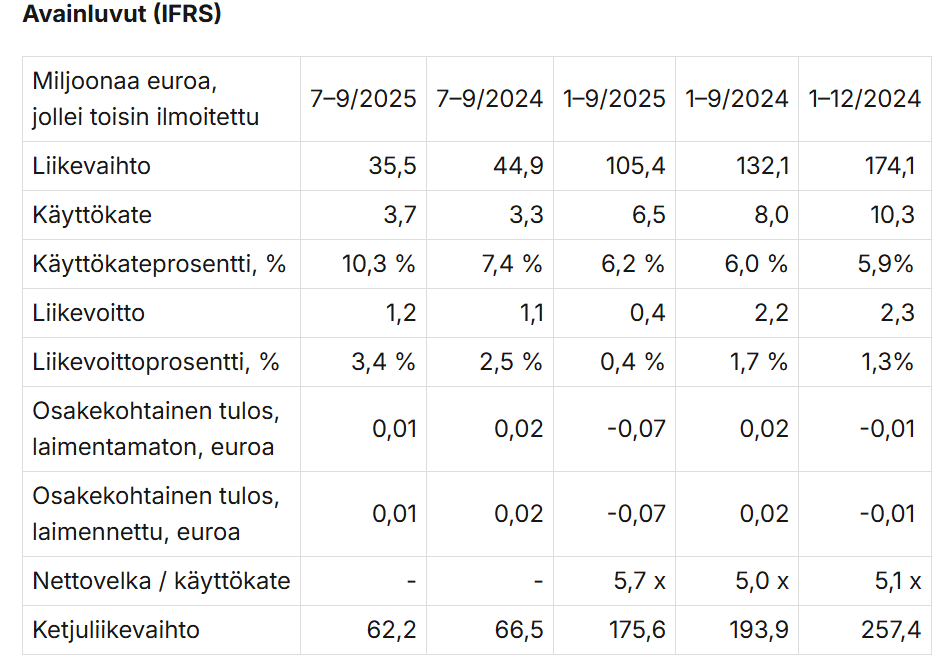
Task: Select the 1–12/2024 column header
Action: (863, 99)
